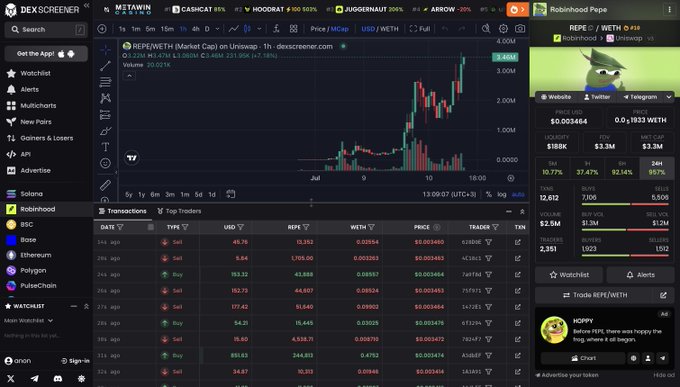Open the indicators menu

[x=276, y=29]
